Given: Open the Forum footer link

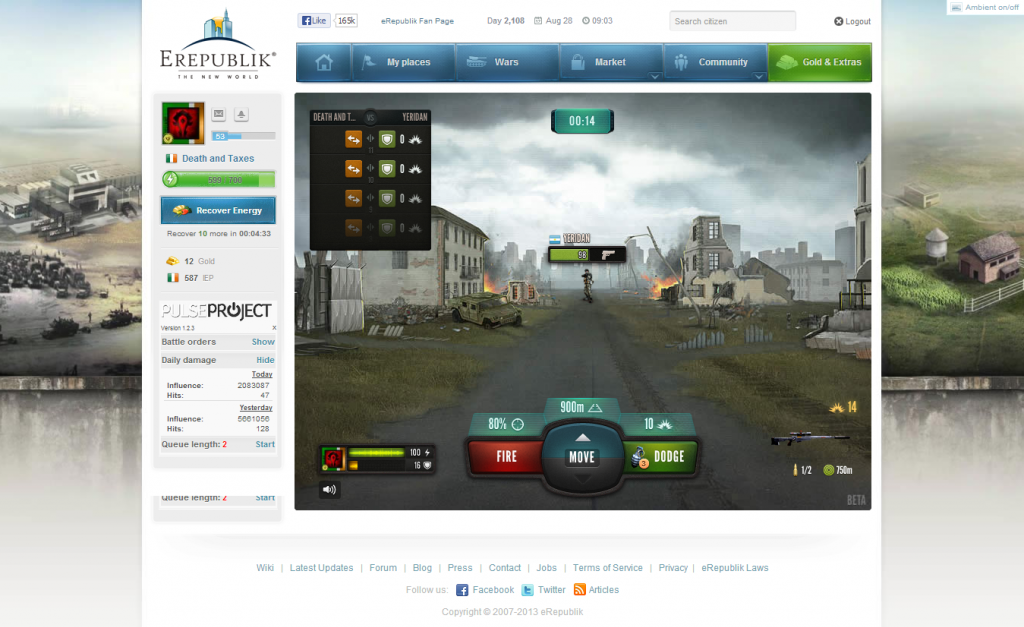Looking at the screenshot, I should [x=383, y=568].
